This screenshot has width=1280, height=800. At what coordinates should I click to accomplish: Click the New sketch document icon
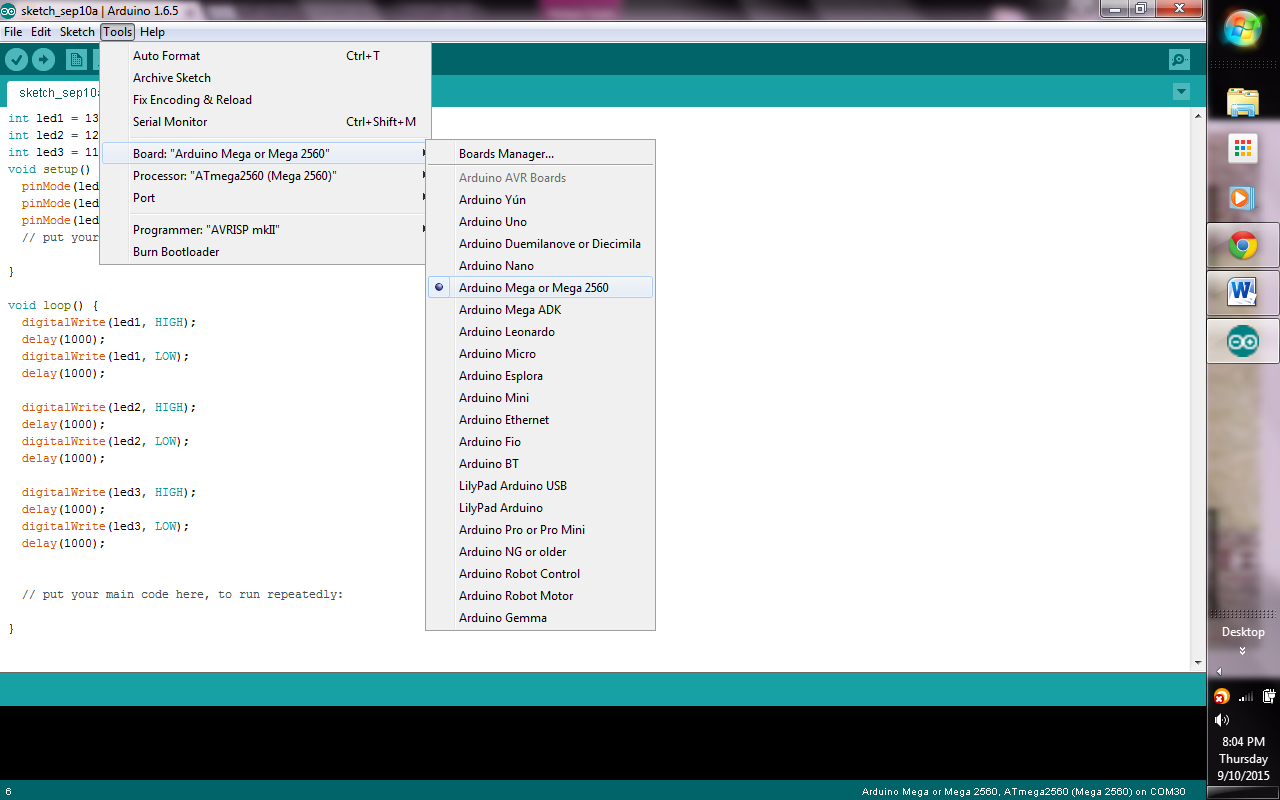pyautogui.click(x=76, y=60)
